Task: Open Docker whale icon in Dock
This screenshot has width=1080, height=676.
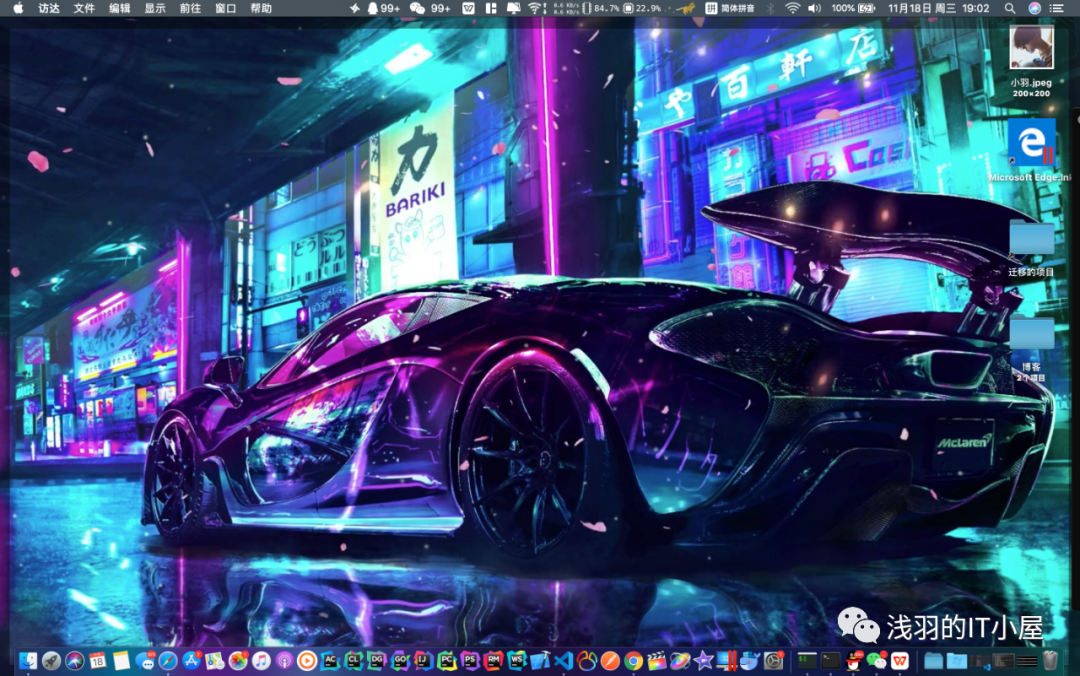Action: tap(750, 661)
